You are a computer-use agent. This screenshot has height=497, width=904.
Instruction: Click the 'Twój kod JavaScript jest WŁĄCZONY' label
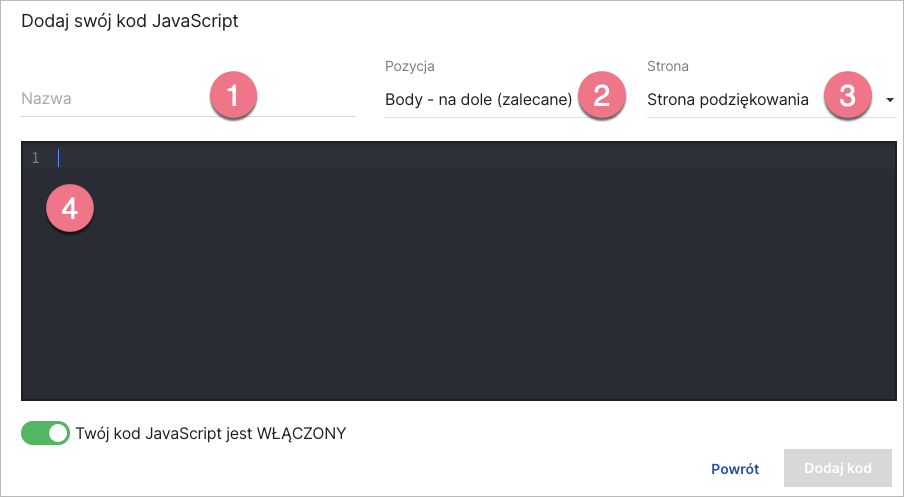[x=210, y=433]
